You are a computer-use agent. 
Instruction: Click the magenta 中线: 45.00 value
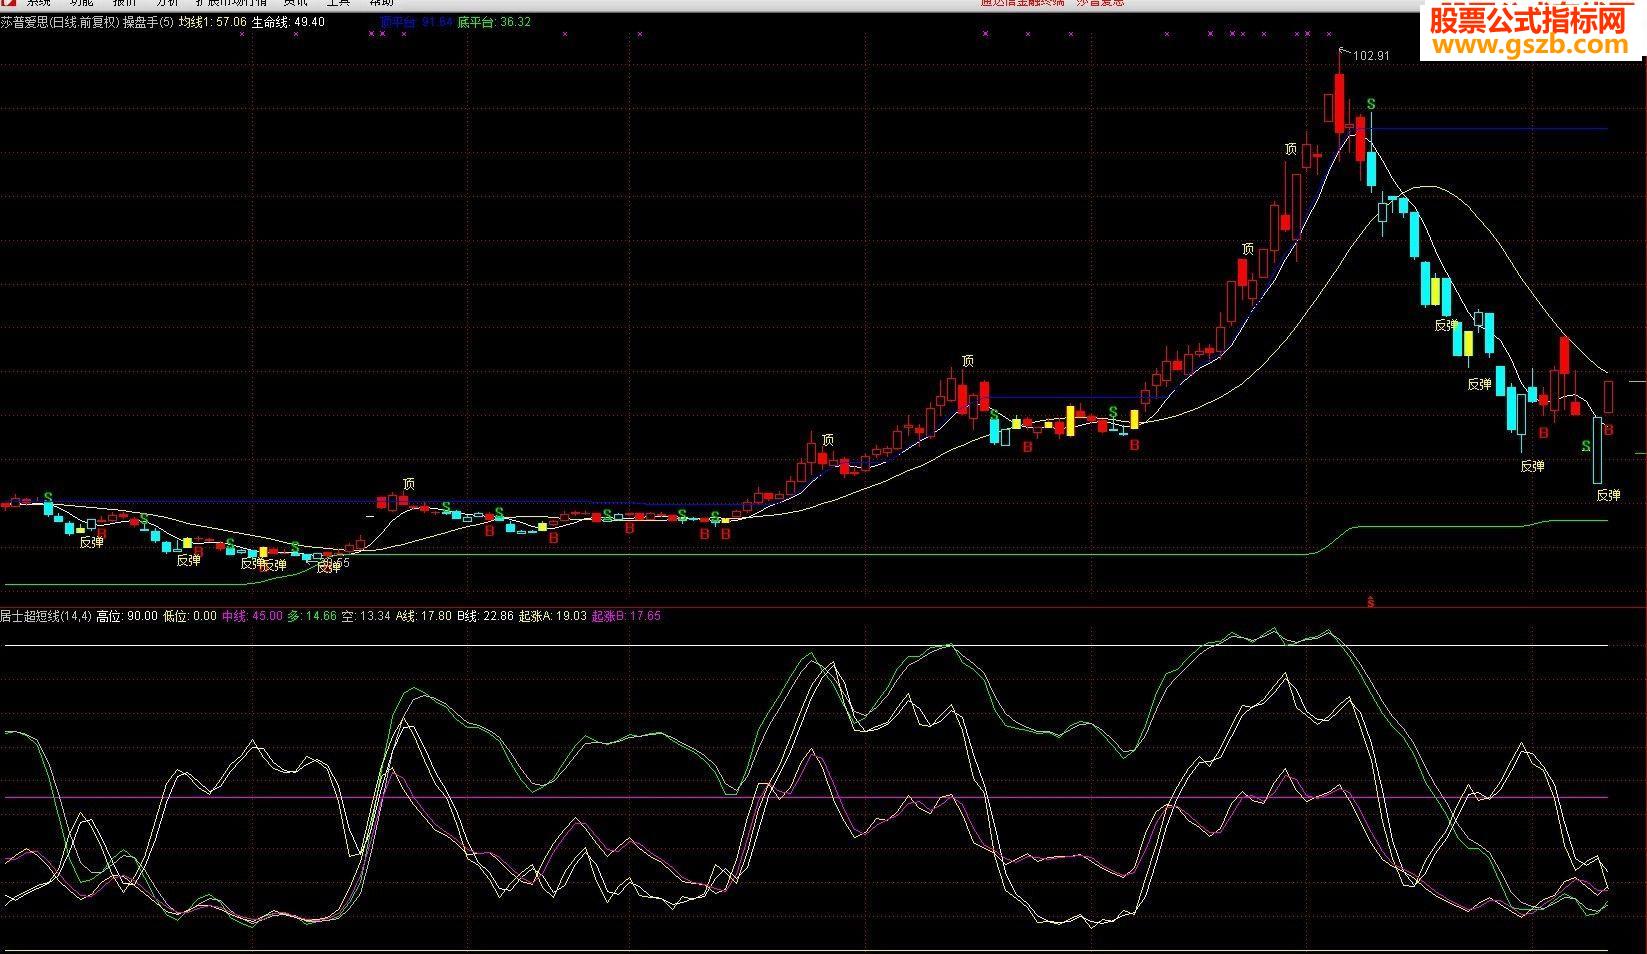(x=252, y=616)
